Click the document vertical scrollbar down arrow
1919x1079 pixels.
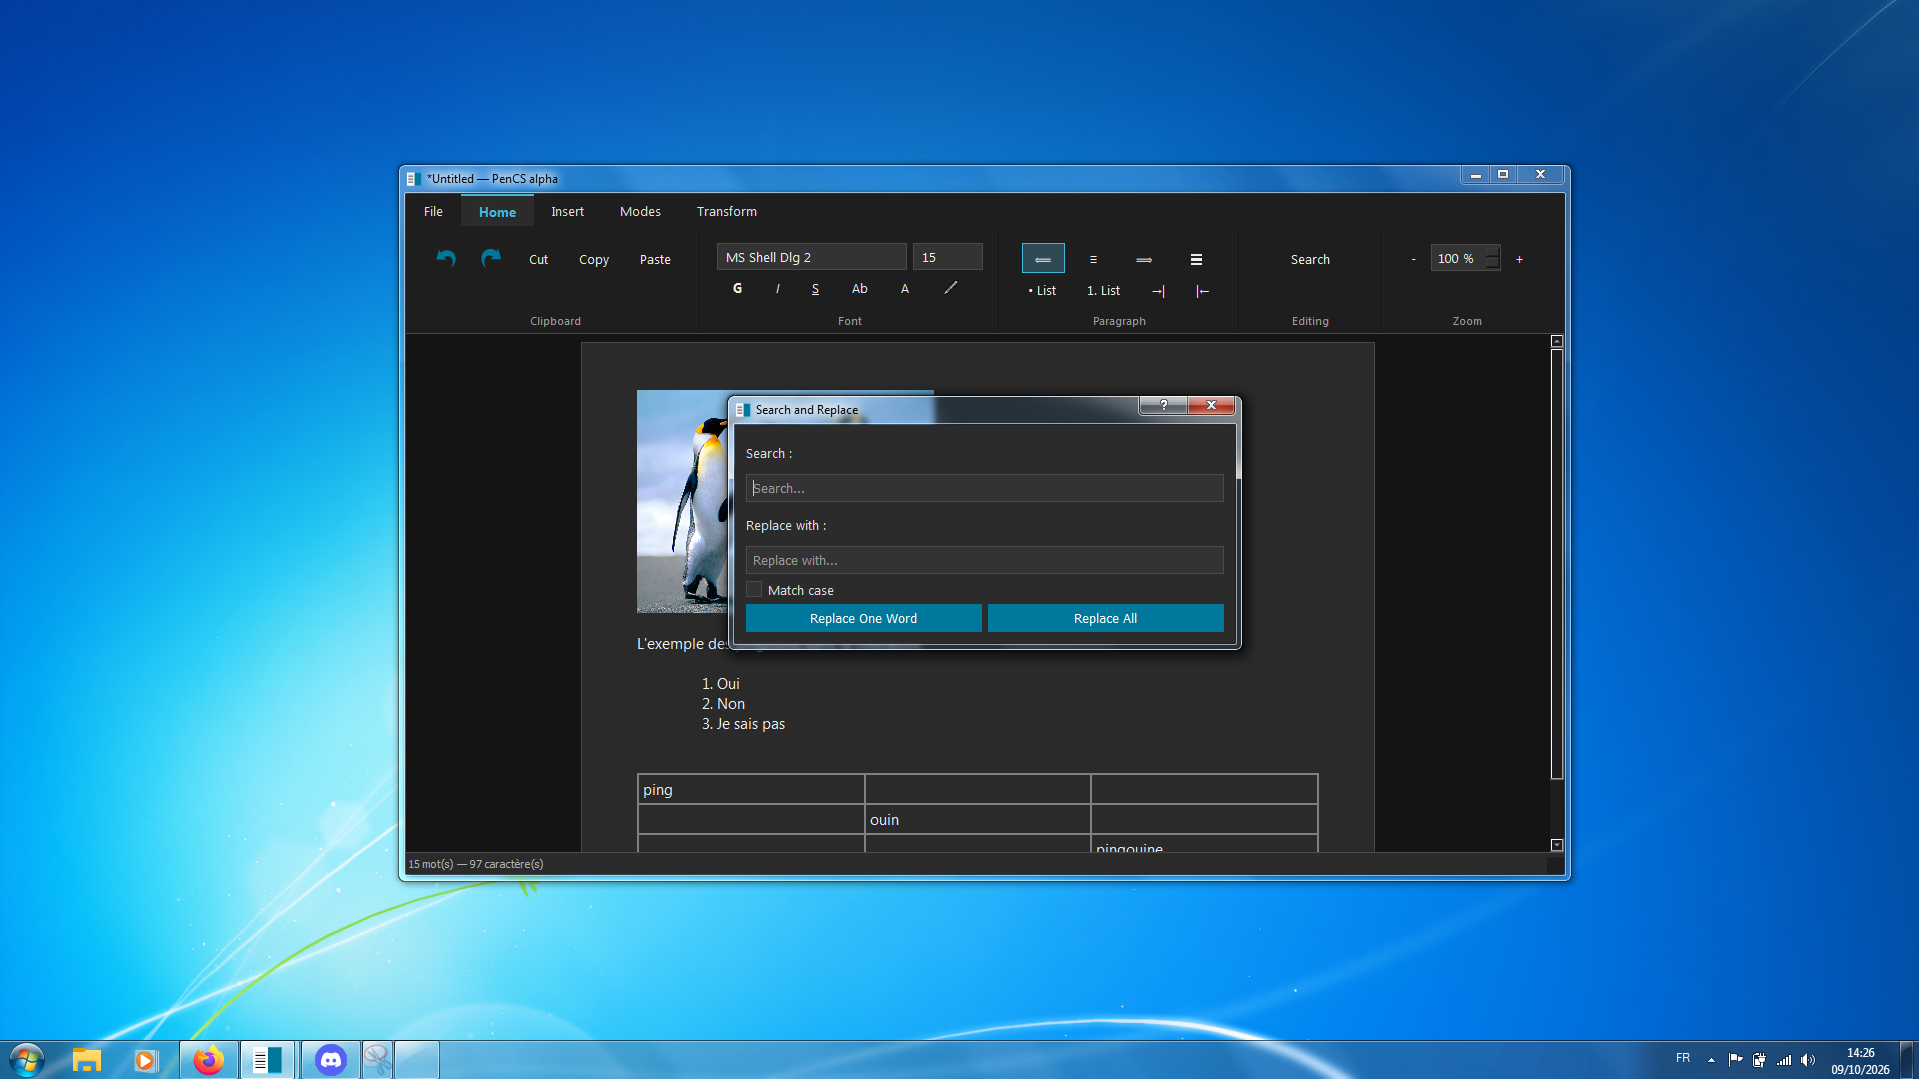[x=1557, y=845]
